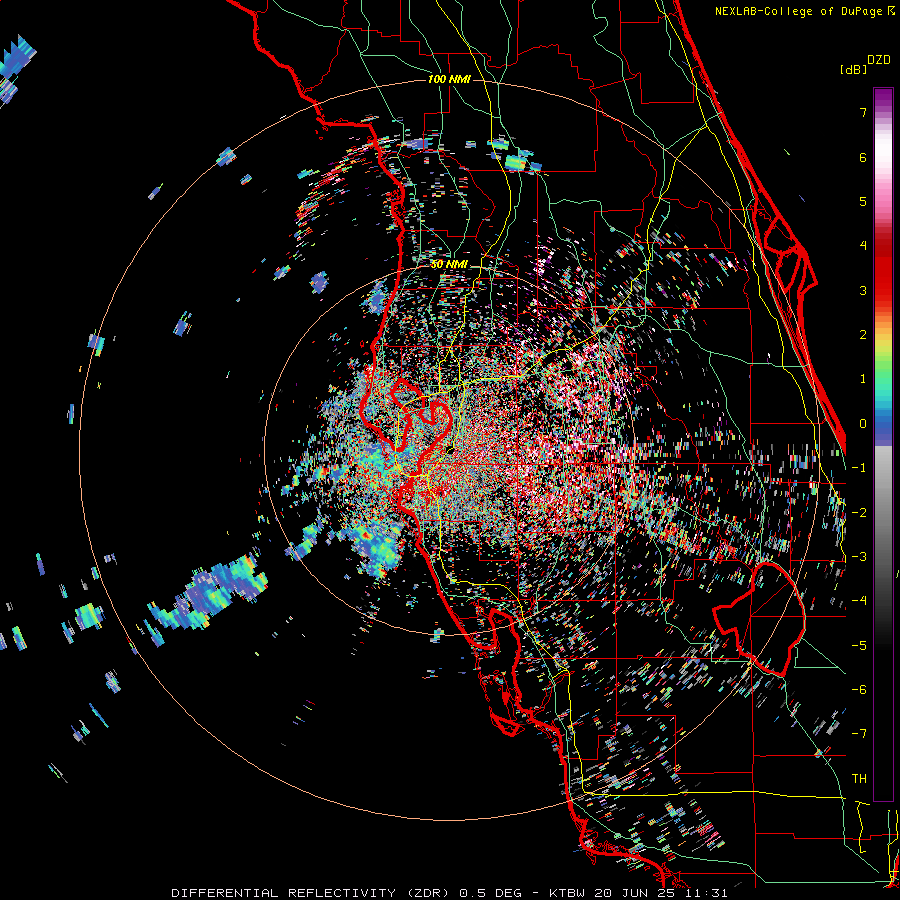Click the ZDR color scale bar
The image size is (900, 900).
click(x=883, y=444)
